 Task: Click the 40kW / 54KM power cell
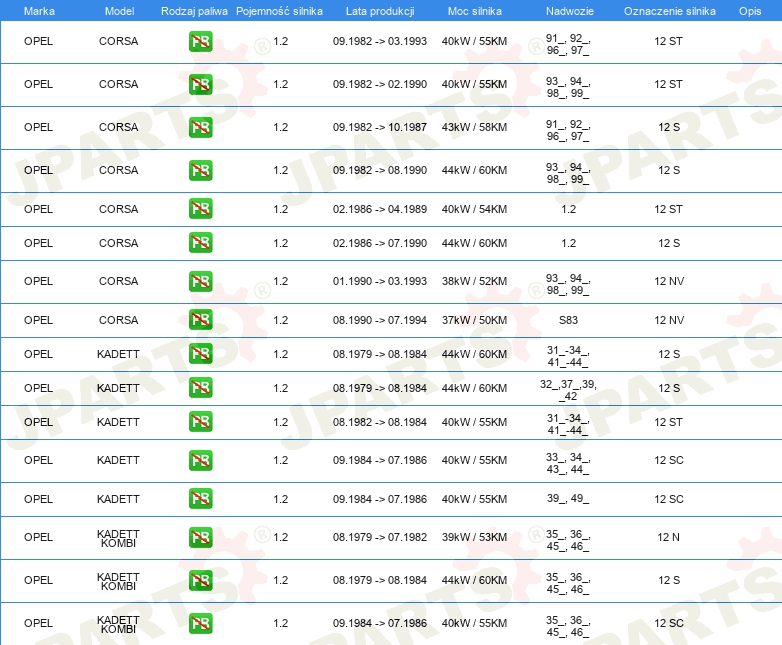[474, 209]
